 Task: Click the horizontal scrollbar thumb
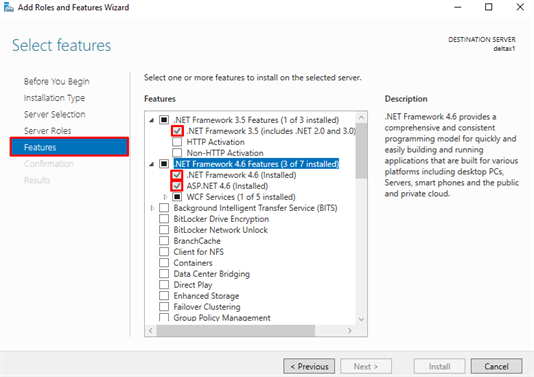[x=236, y=330]
